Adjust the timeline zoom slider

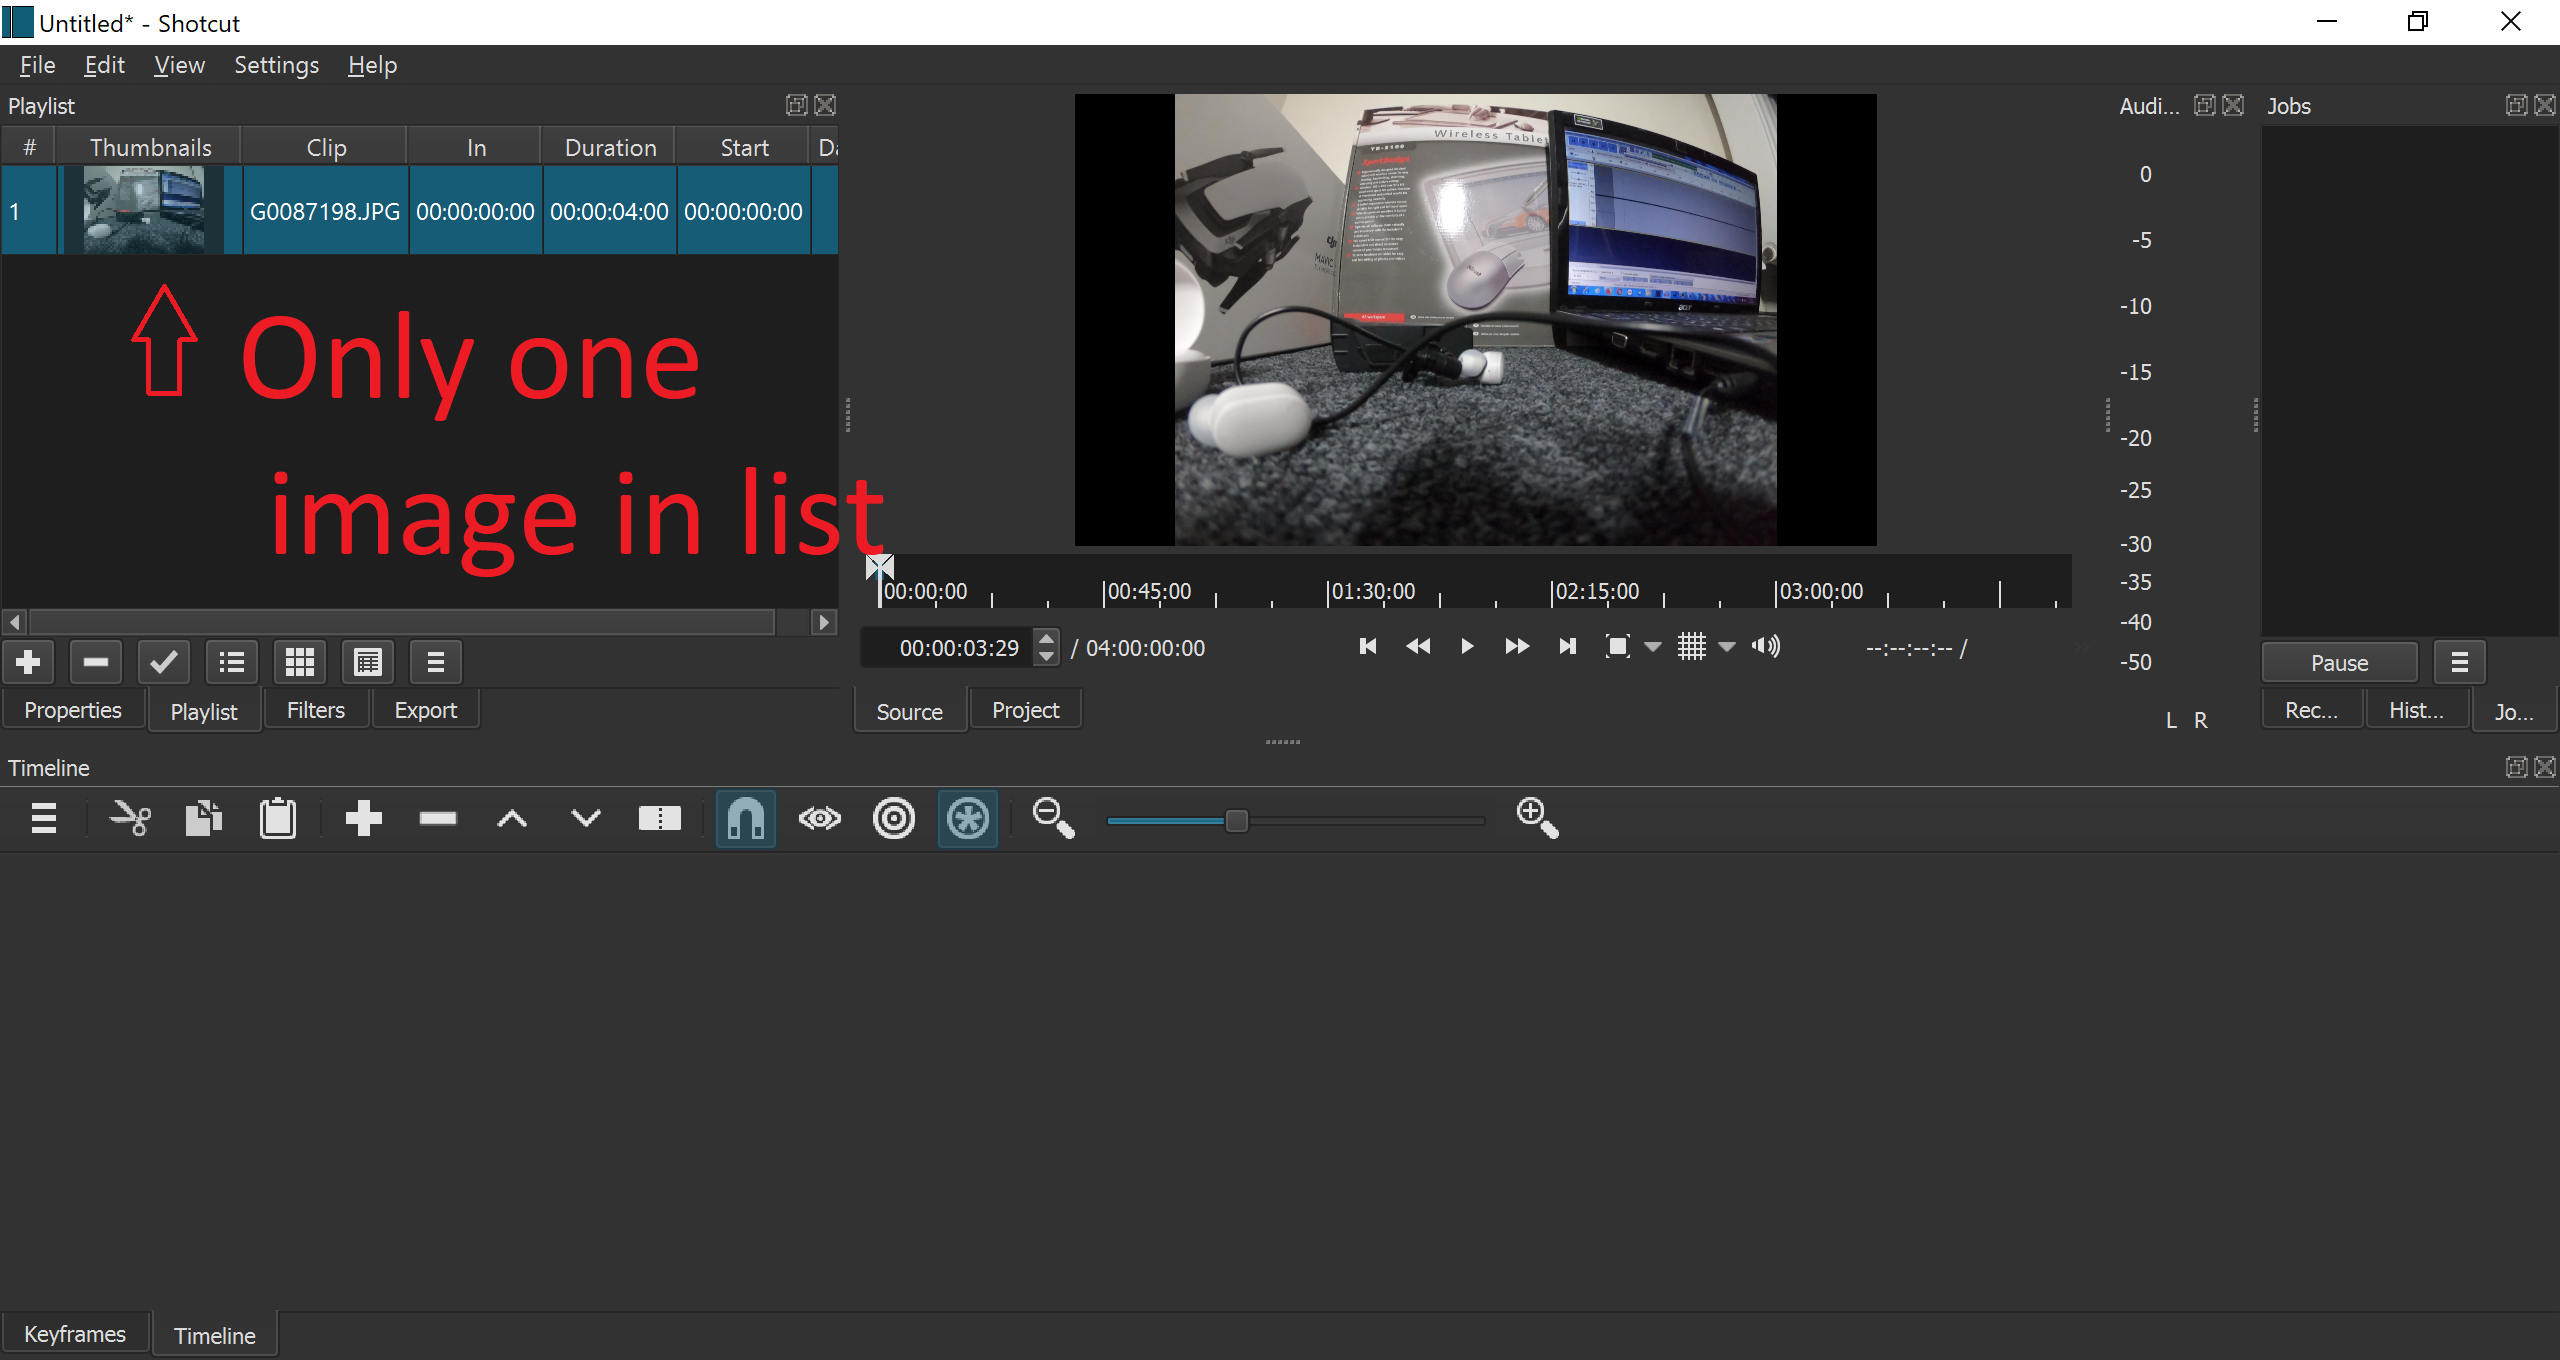(1296, 821)
